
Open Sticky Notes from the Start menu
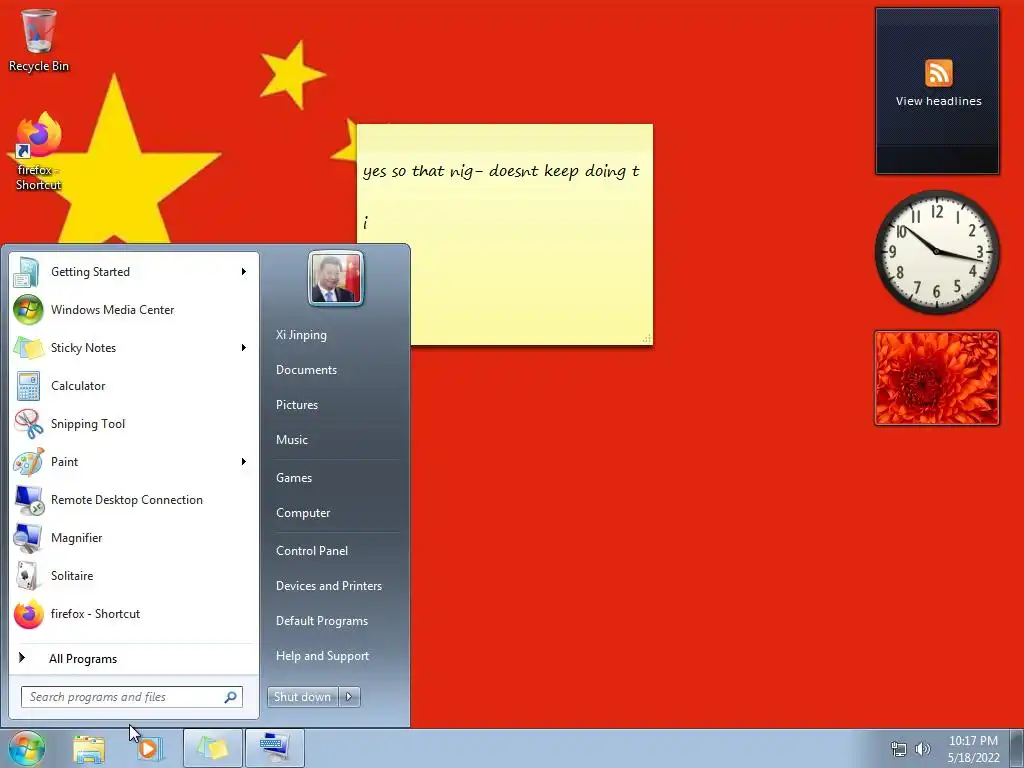pos(134,347)
